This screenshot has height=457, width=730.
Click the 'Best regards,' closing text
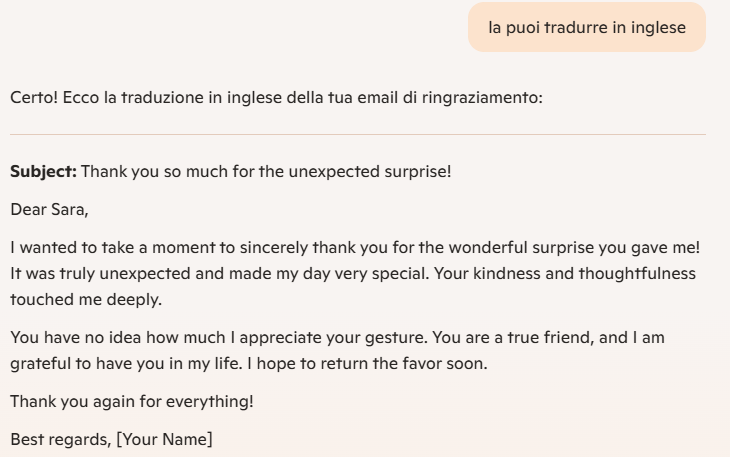point(61,440)
